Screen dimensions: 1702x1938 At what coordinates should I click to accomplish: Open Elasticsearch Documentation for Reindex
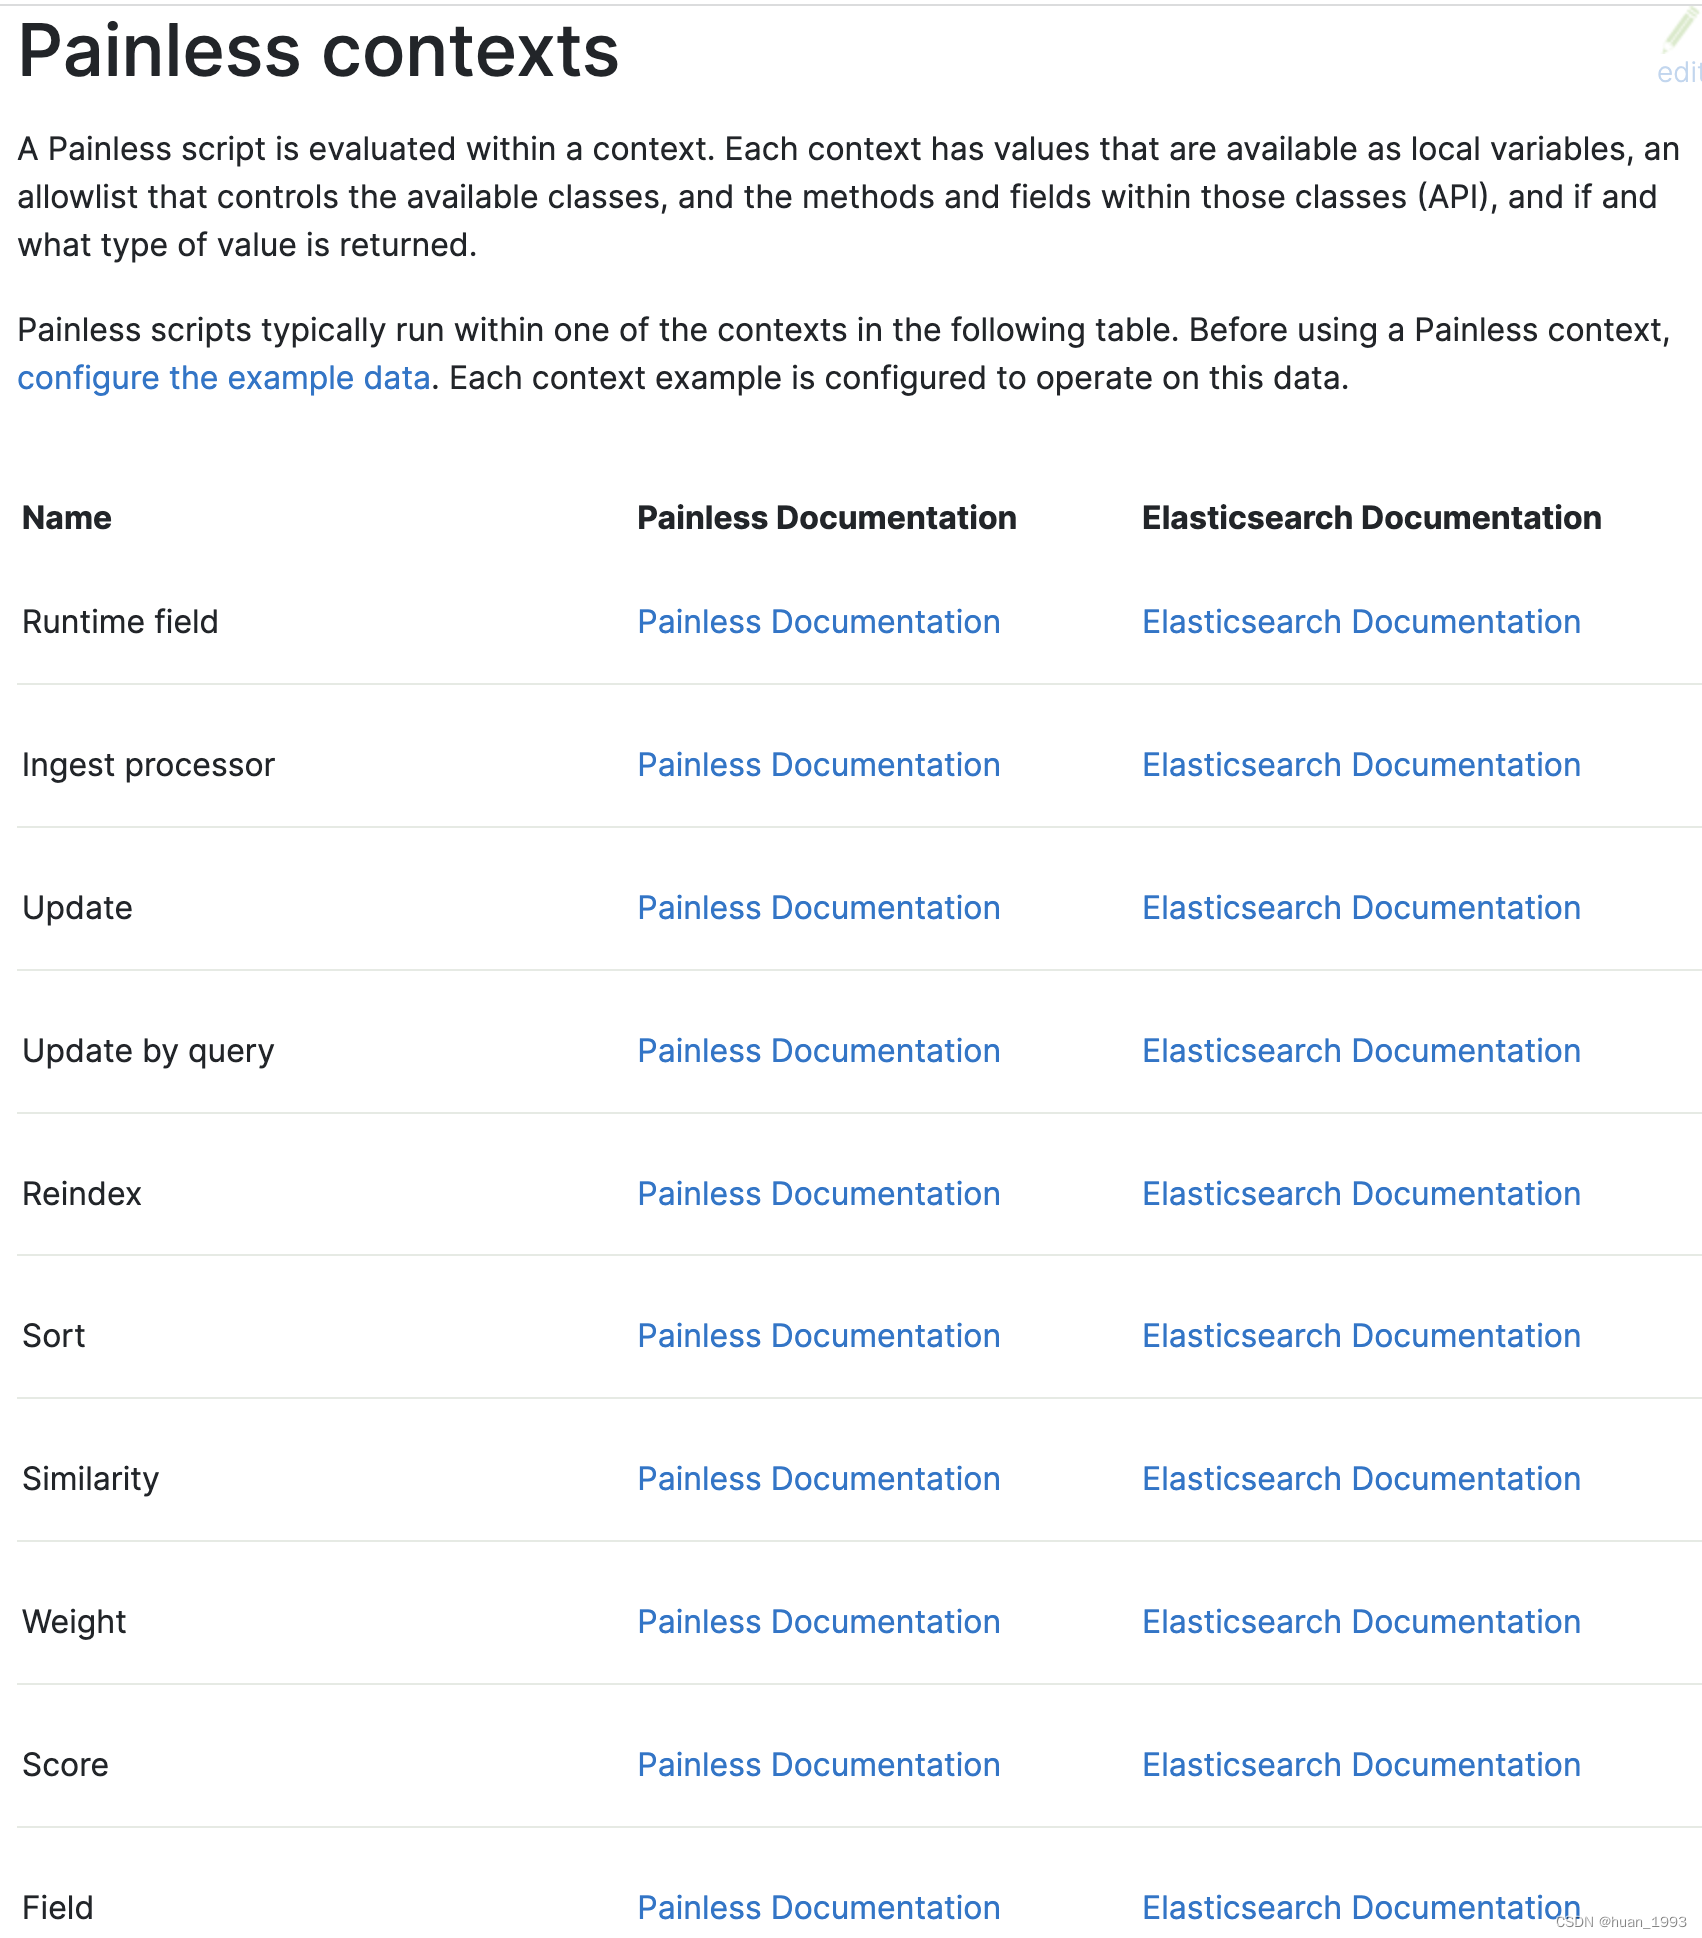(x=1360, y=1194)
